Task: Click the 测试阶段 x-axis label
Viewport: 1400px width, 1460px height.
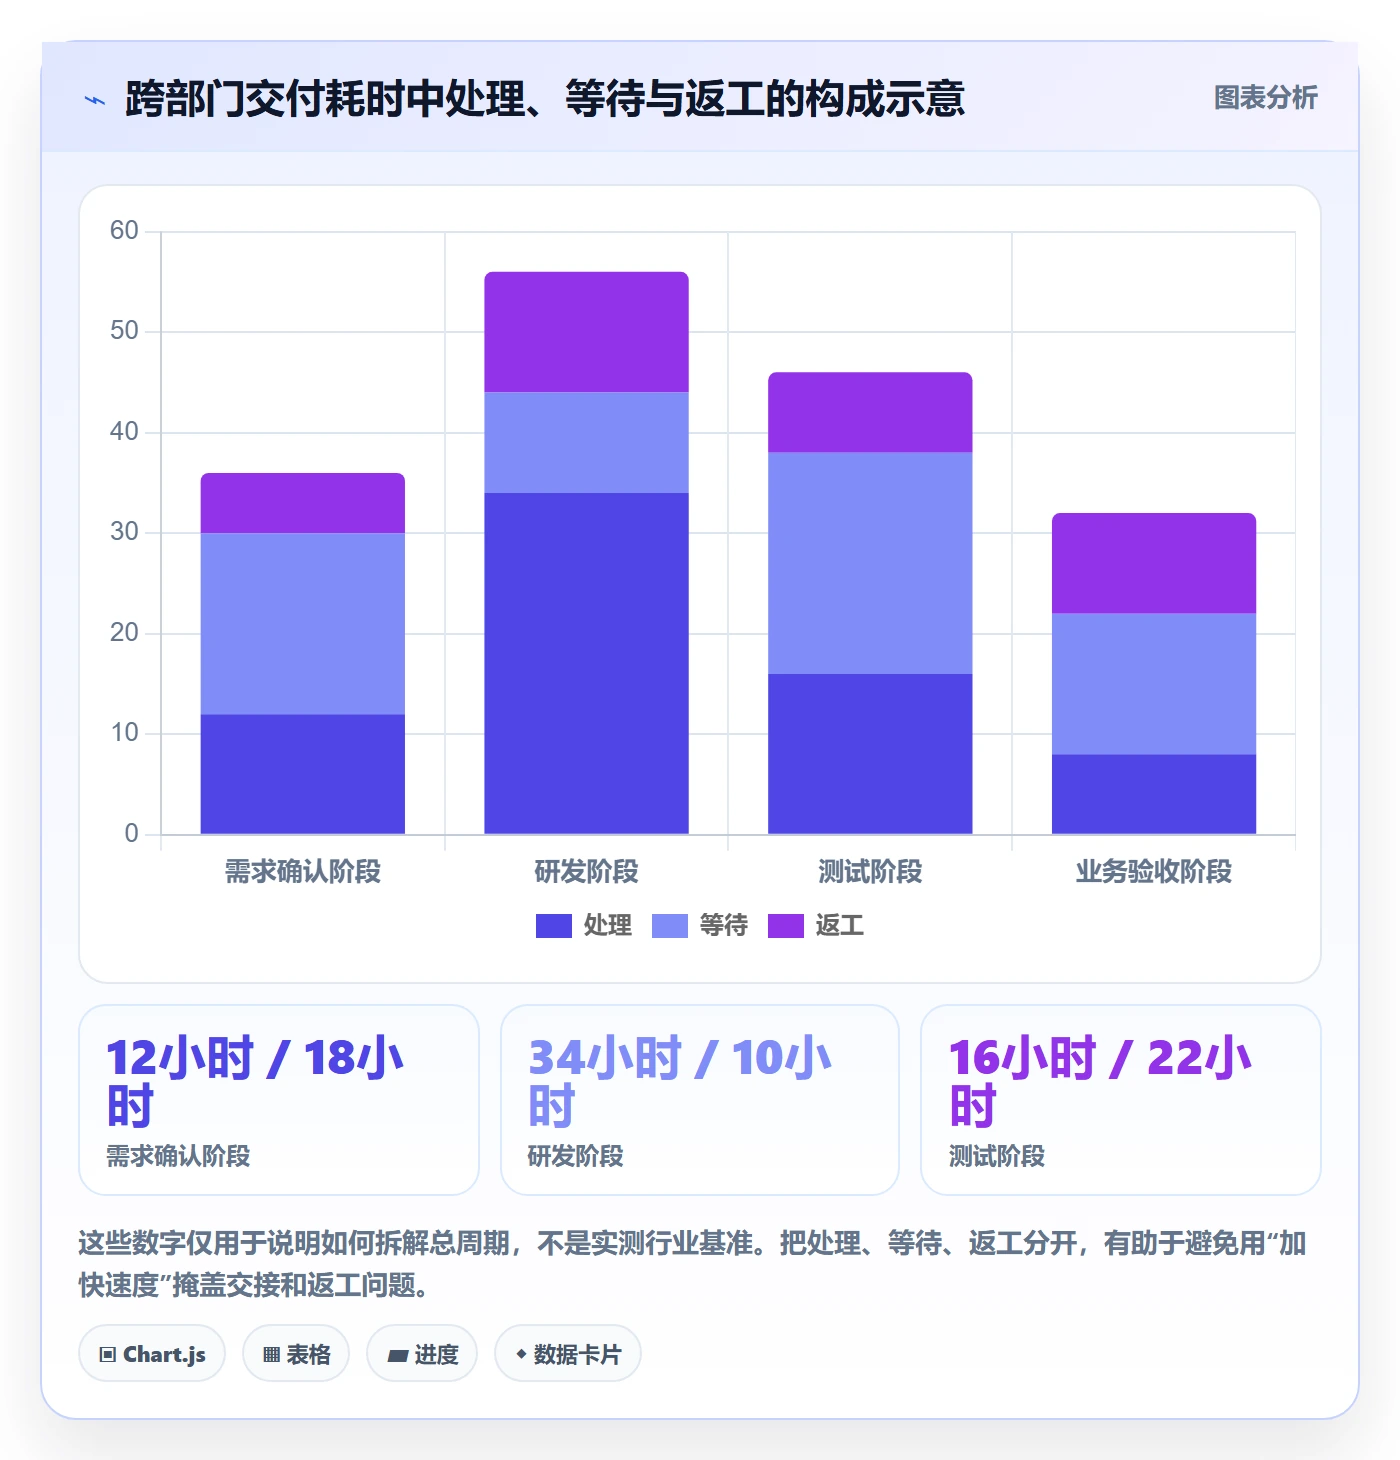Action: [x=870, y=872]
